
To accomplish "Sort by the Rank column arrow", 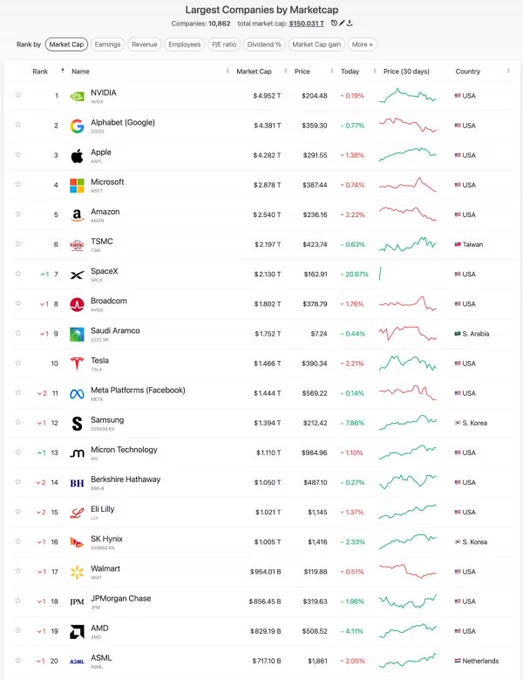I will pyautogui.click(x=62, y=71).
